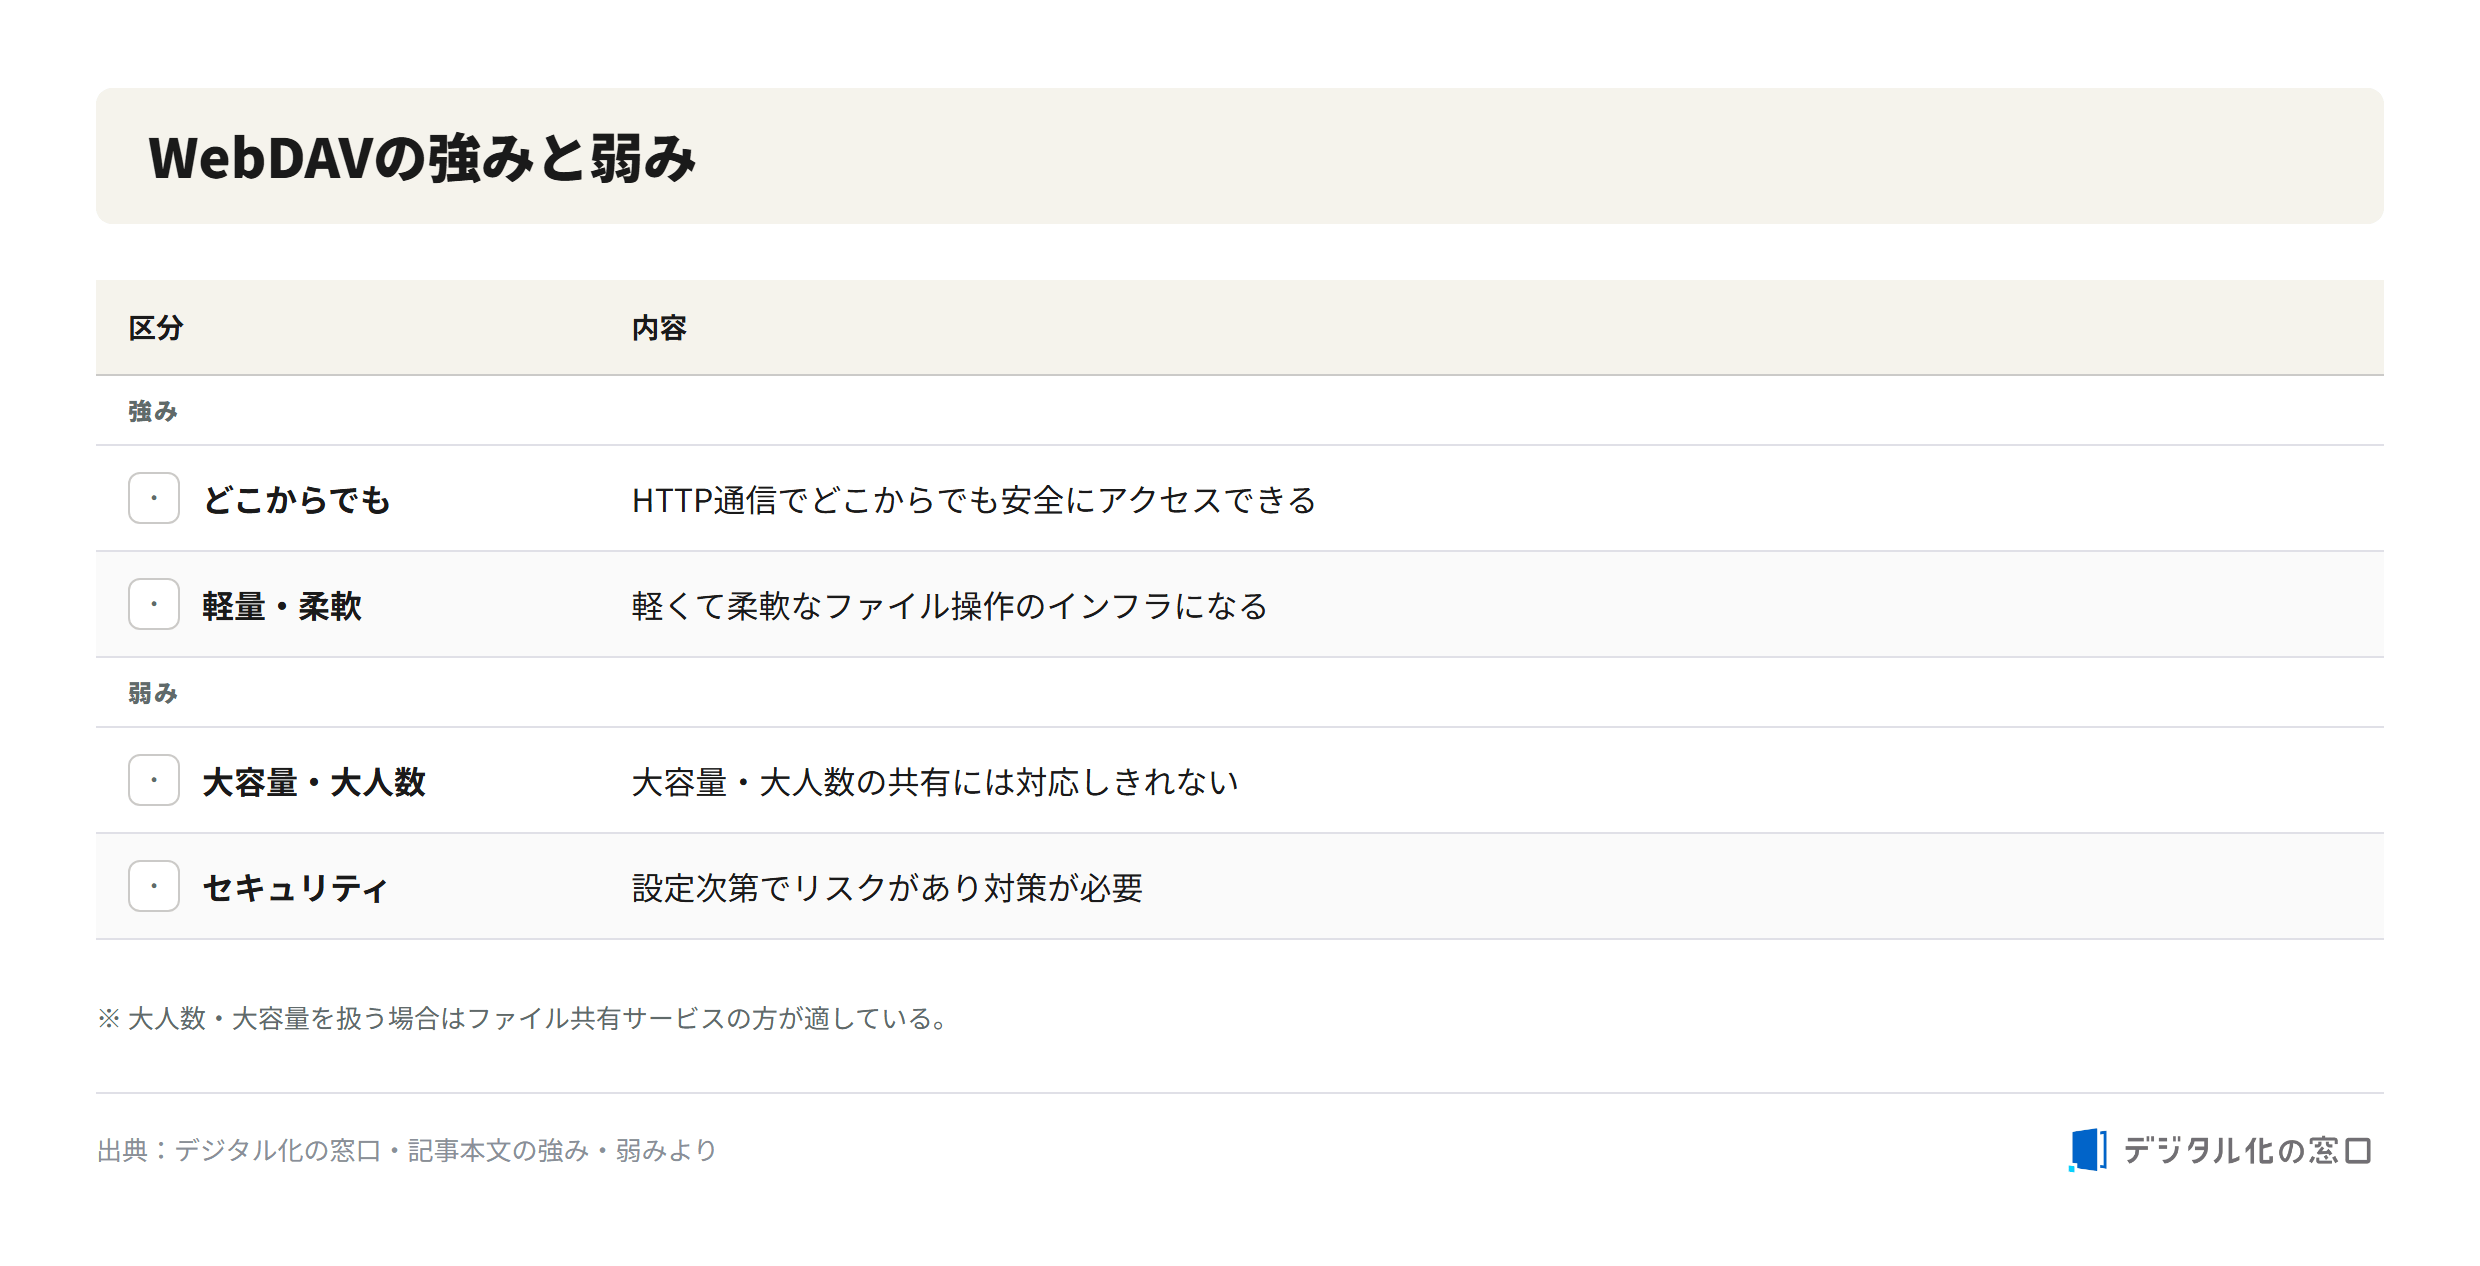Image resolution: width=2480 pixels, height=1266 pixels.
Task: Select the セキュリティ row label
Action: [295, 887]
